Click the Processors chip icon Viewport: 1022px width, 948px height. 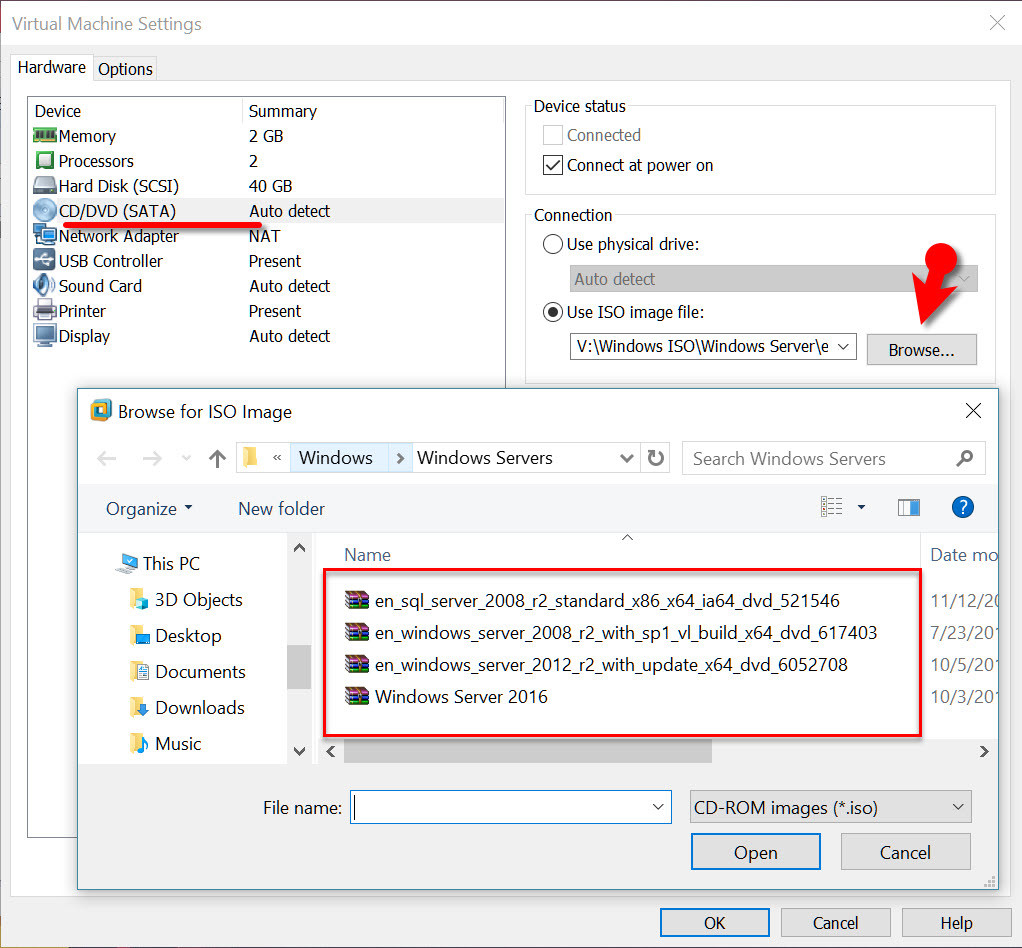pos(44,160)
